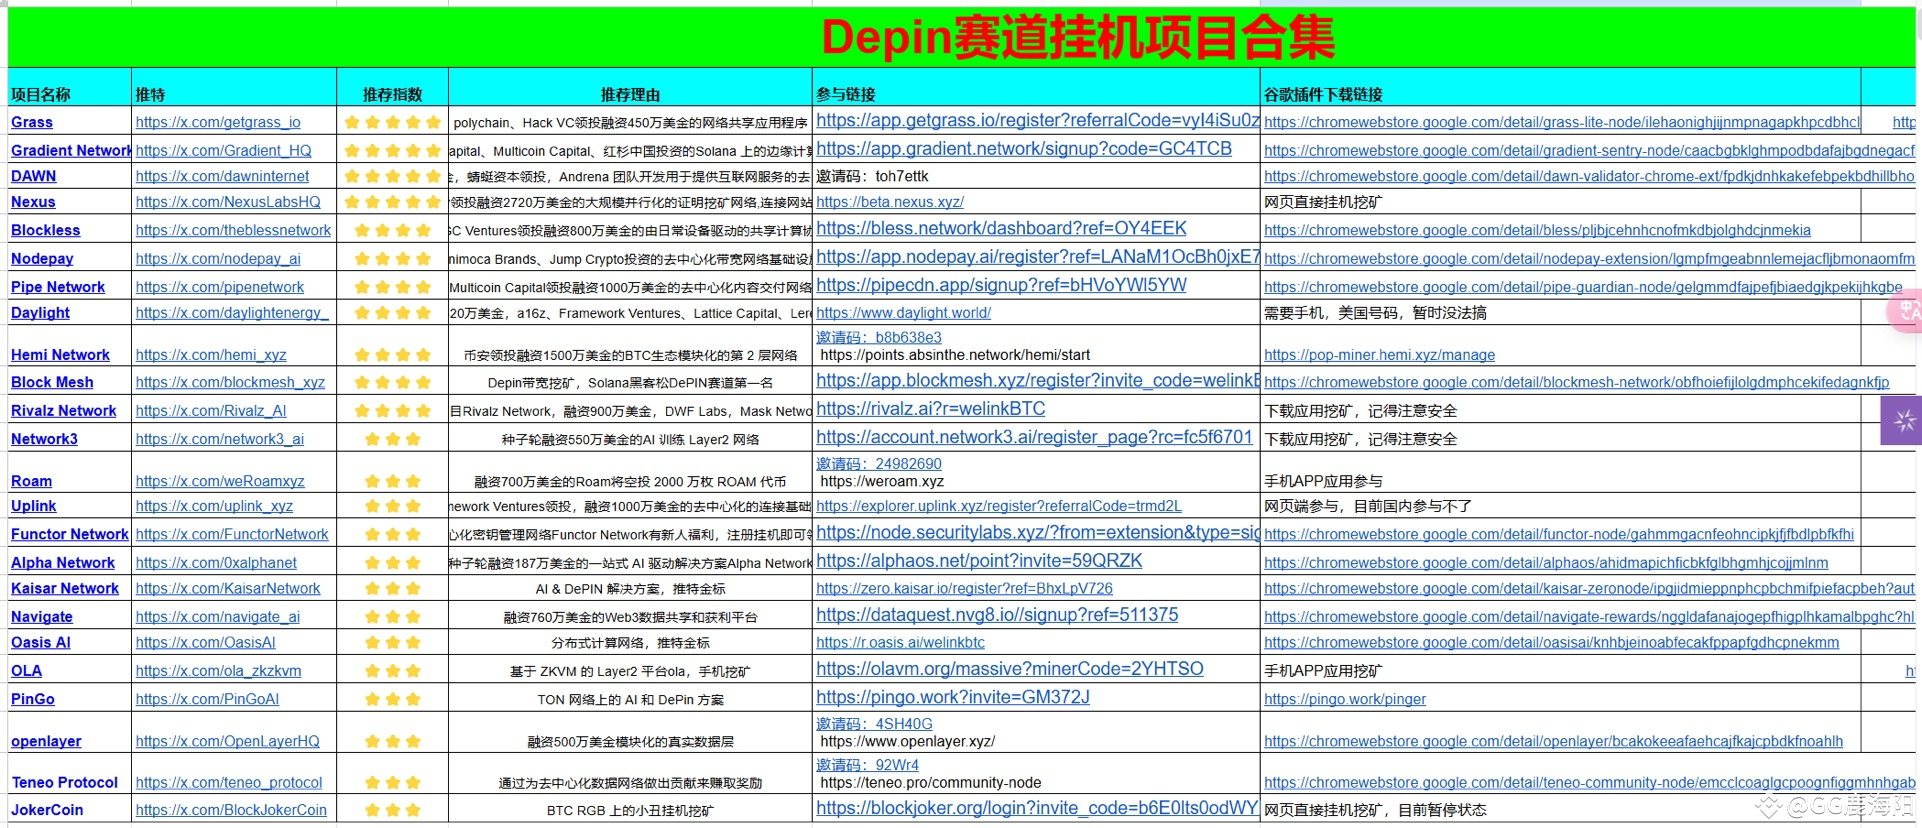Select the 谷歌插件下载链接 column header cell

[x=1561, y=88]
